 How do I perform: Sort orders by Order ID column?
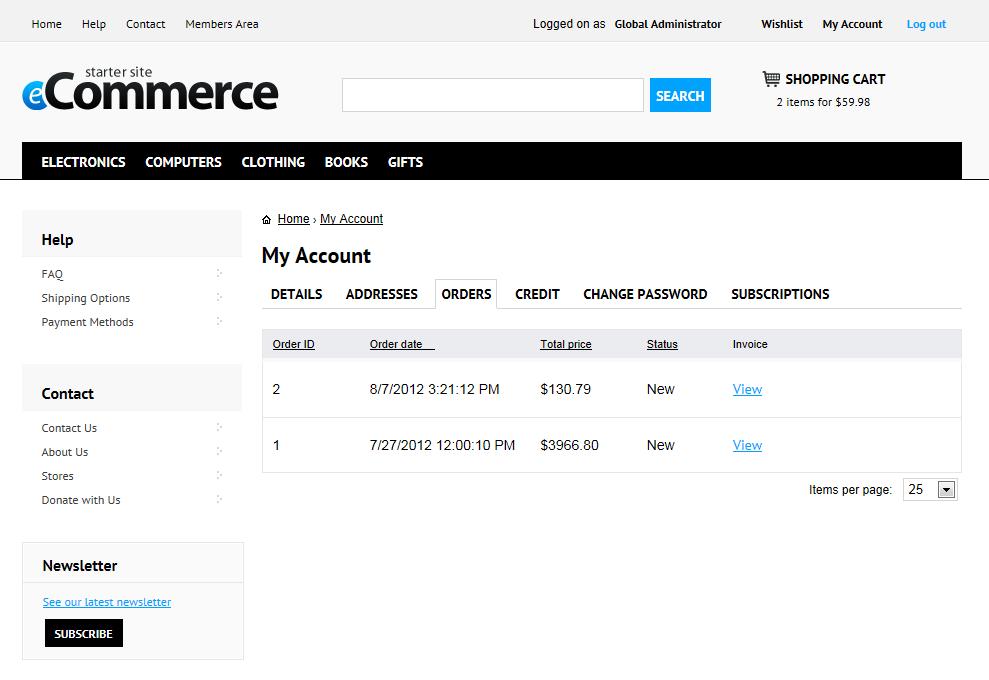[x=293, y=344]
